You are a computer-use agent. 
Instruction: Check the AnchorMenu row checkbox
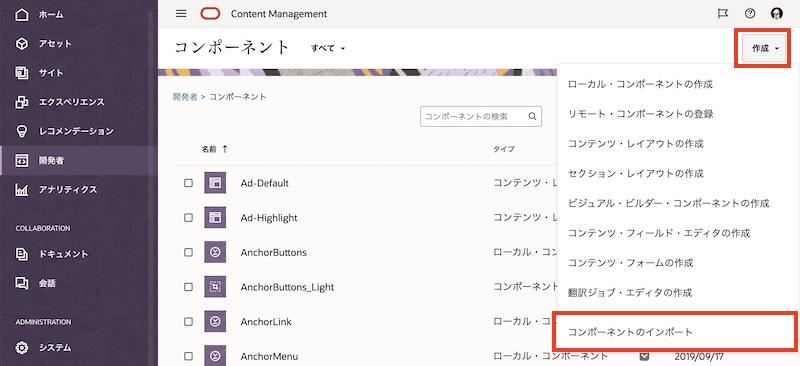coord(188,356)
